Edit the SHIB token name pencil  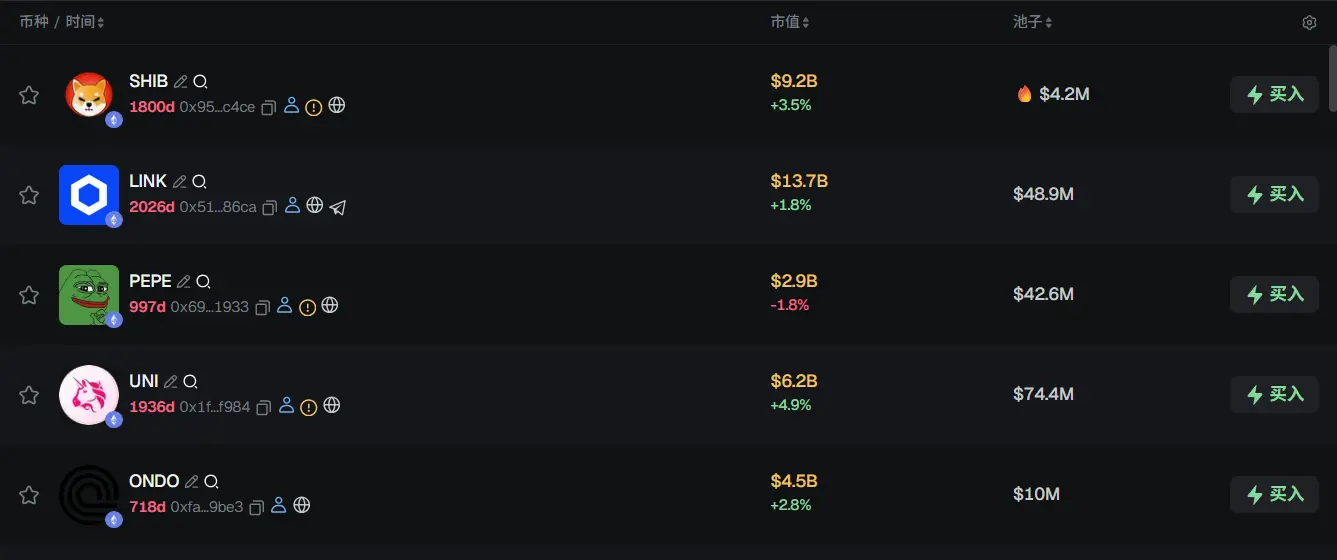181,82
